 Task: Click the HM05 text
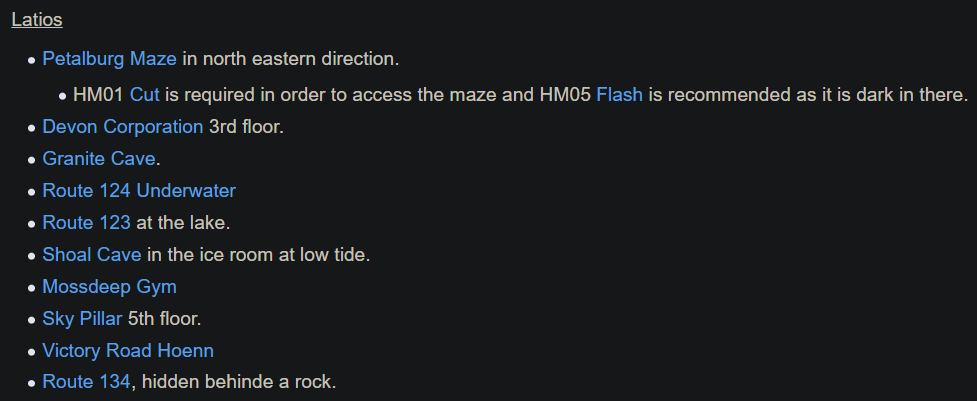tap(565, 95)
